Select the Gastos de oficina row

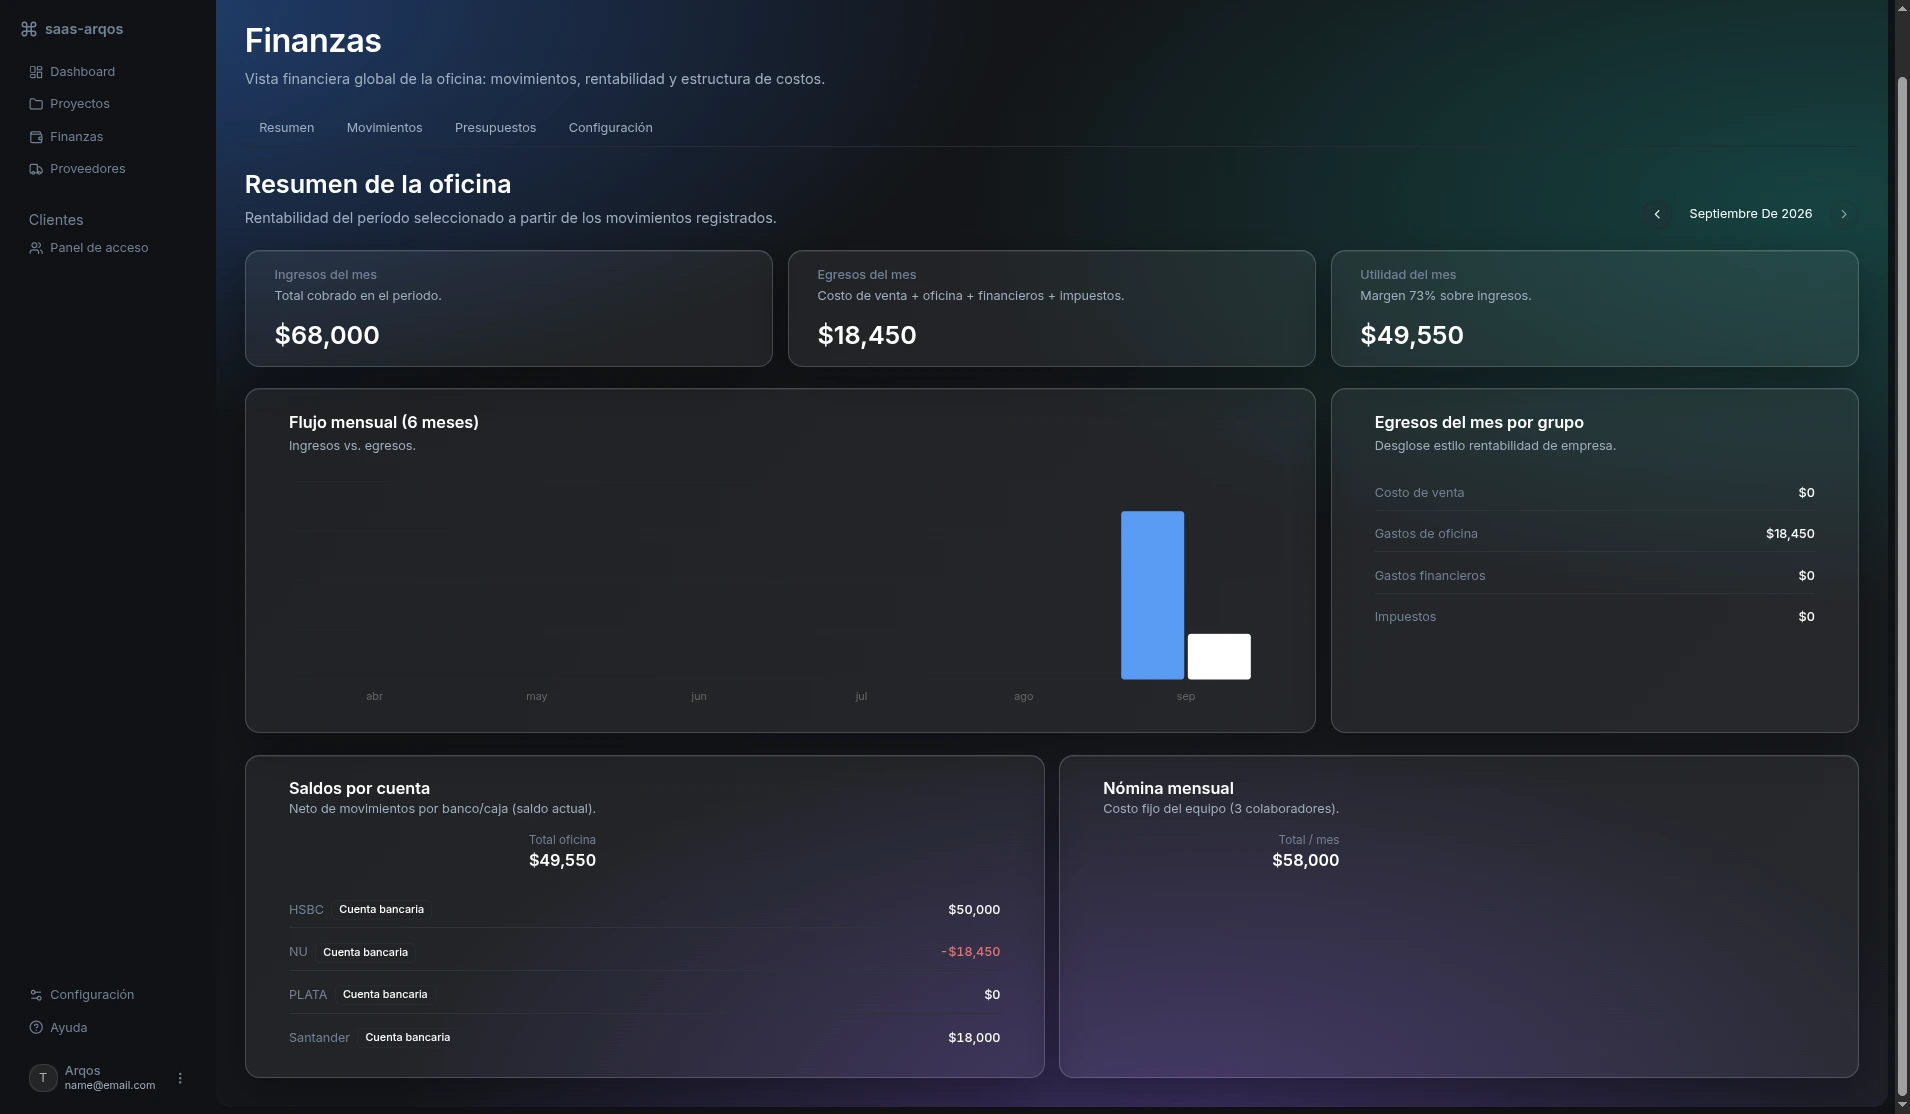coord(1595,534)
